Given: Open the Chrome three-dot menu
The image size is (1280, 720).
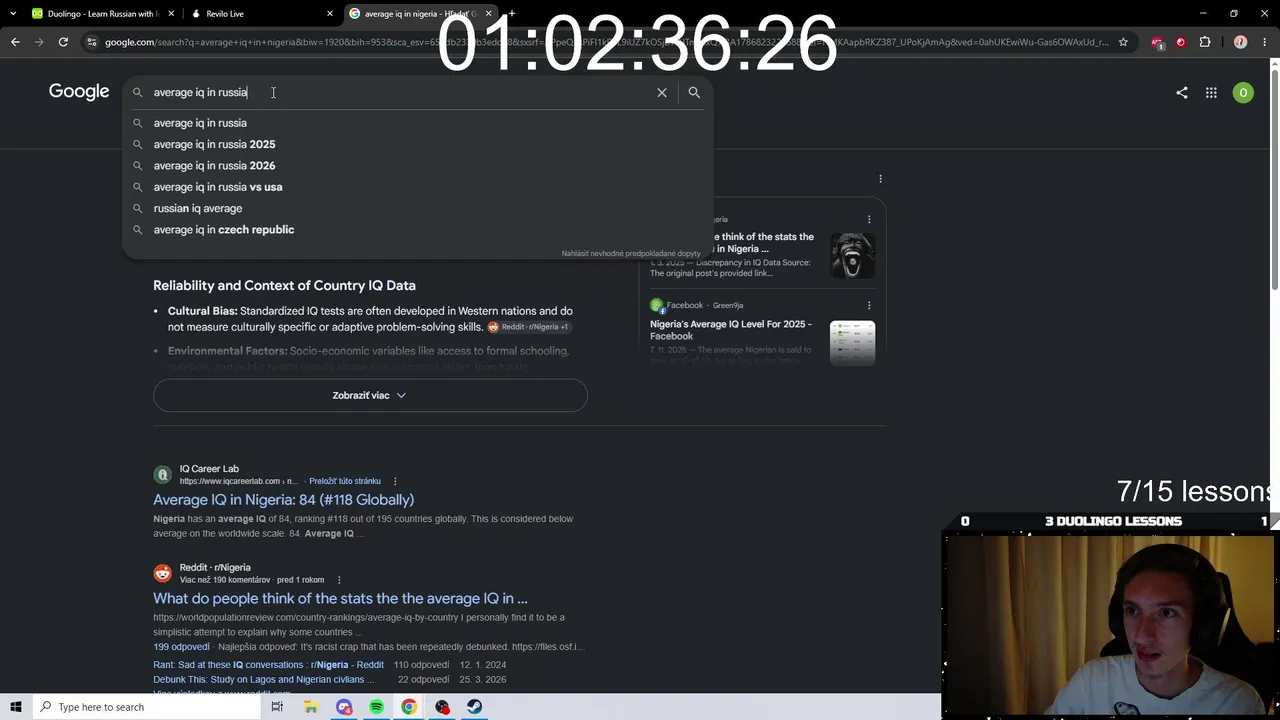Looking at the screenshot, I should (x=1264, y=42).
